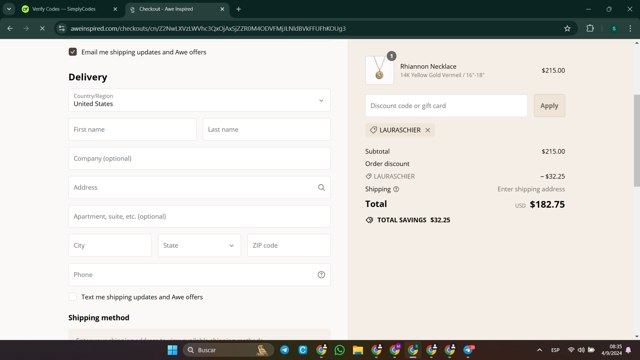This screenshot has height=360, width=640.
Task: Click the First name field
Action: 132,129
